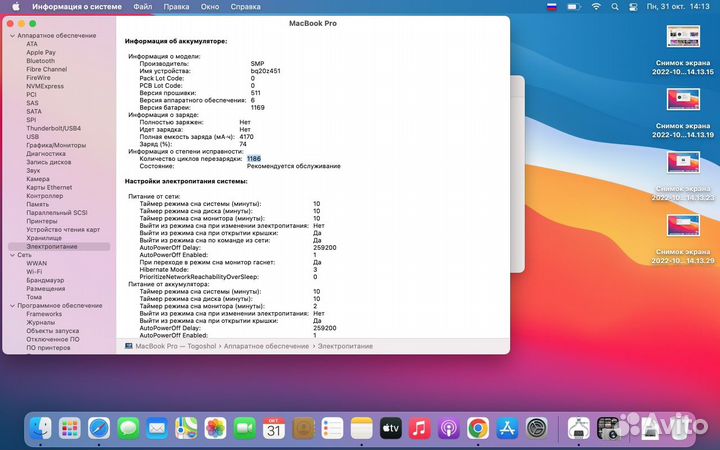The width and height of the screenshot is (720, 450).
Task: Open Podcasts from the Dock
Action: click(x=449, y=428)
